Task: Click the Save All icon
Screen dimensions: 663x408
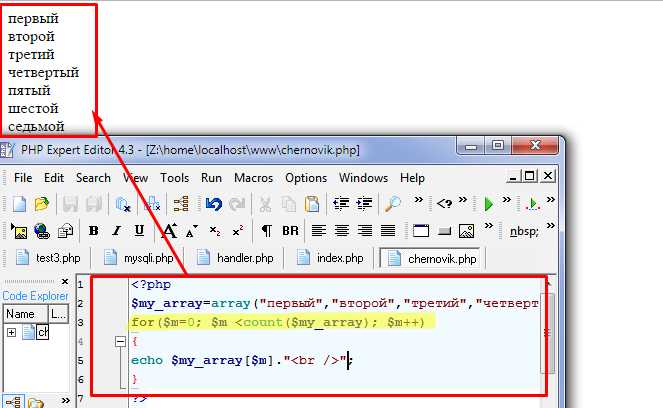Action: click(94, 204)
